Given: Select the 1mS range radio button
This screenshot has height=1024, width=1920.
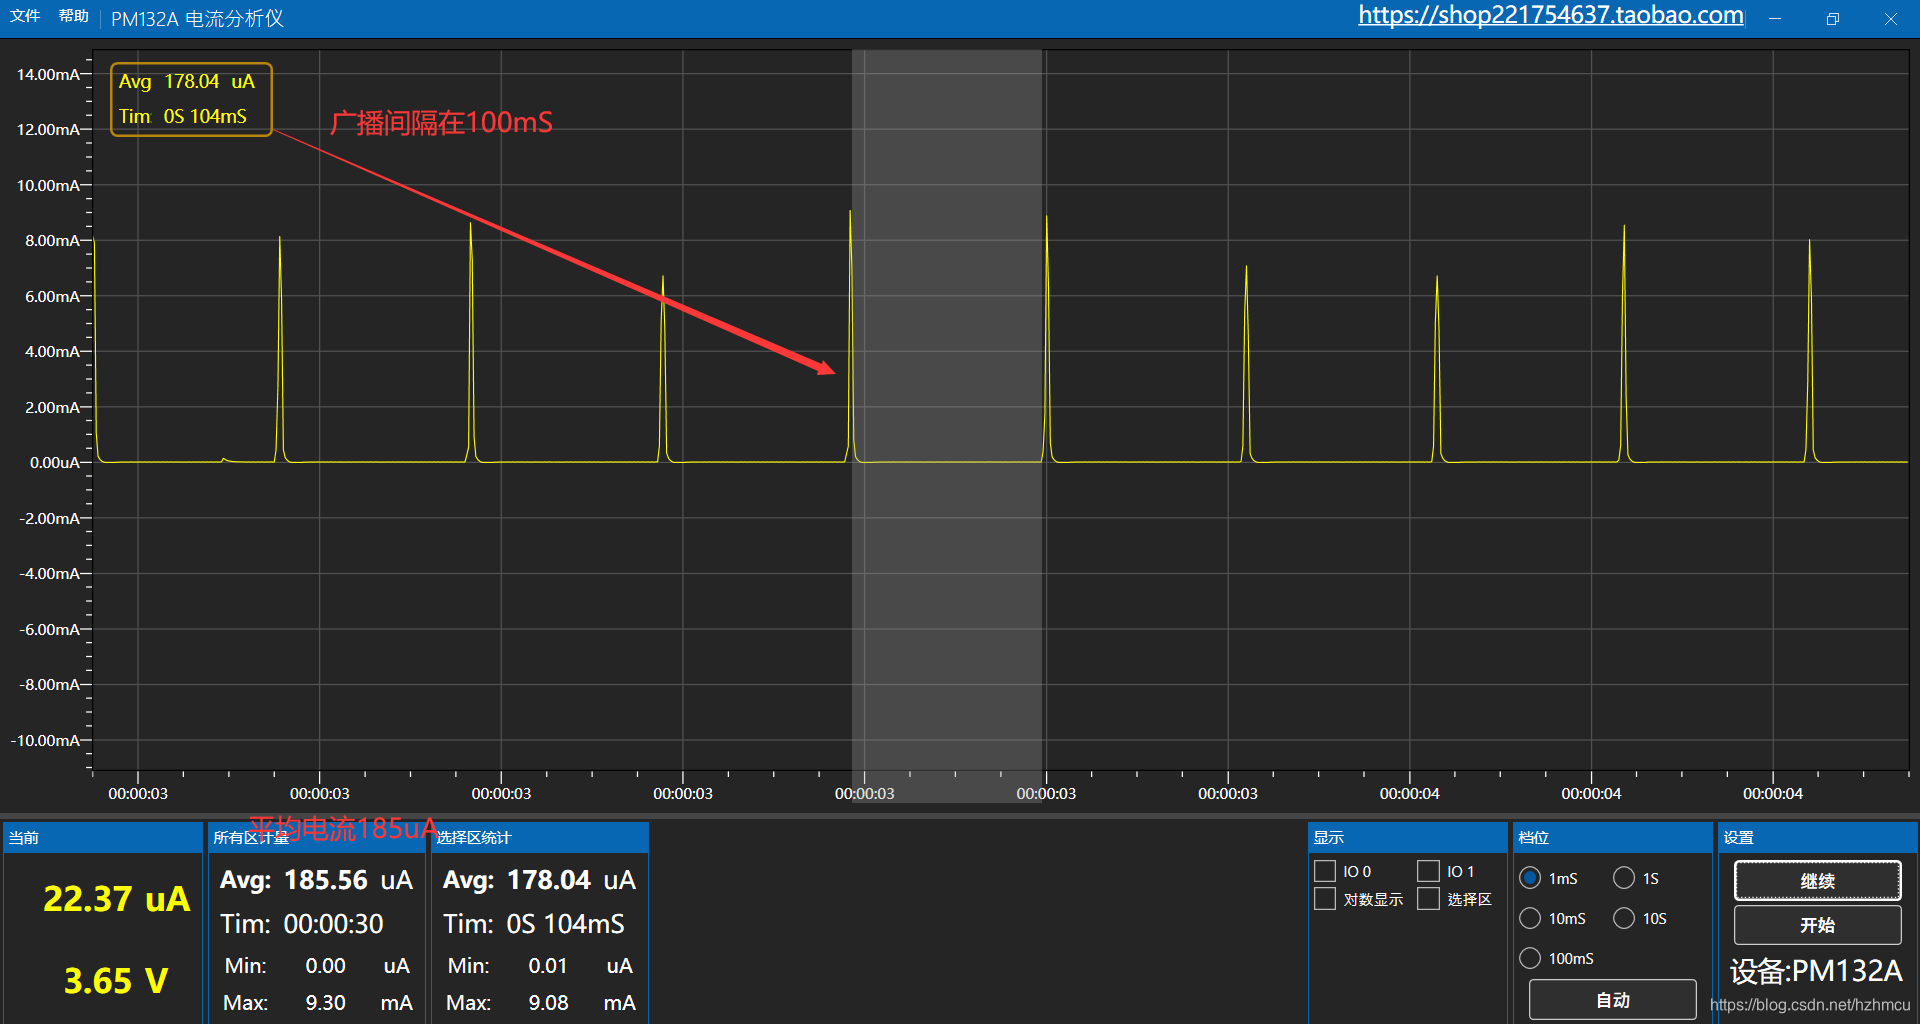Looking at the screenshot, I should click(1530, 878).
